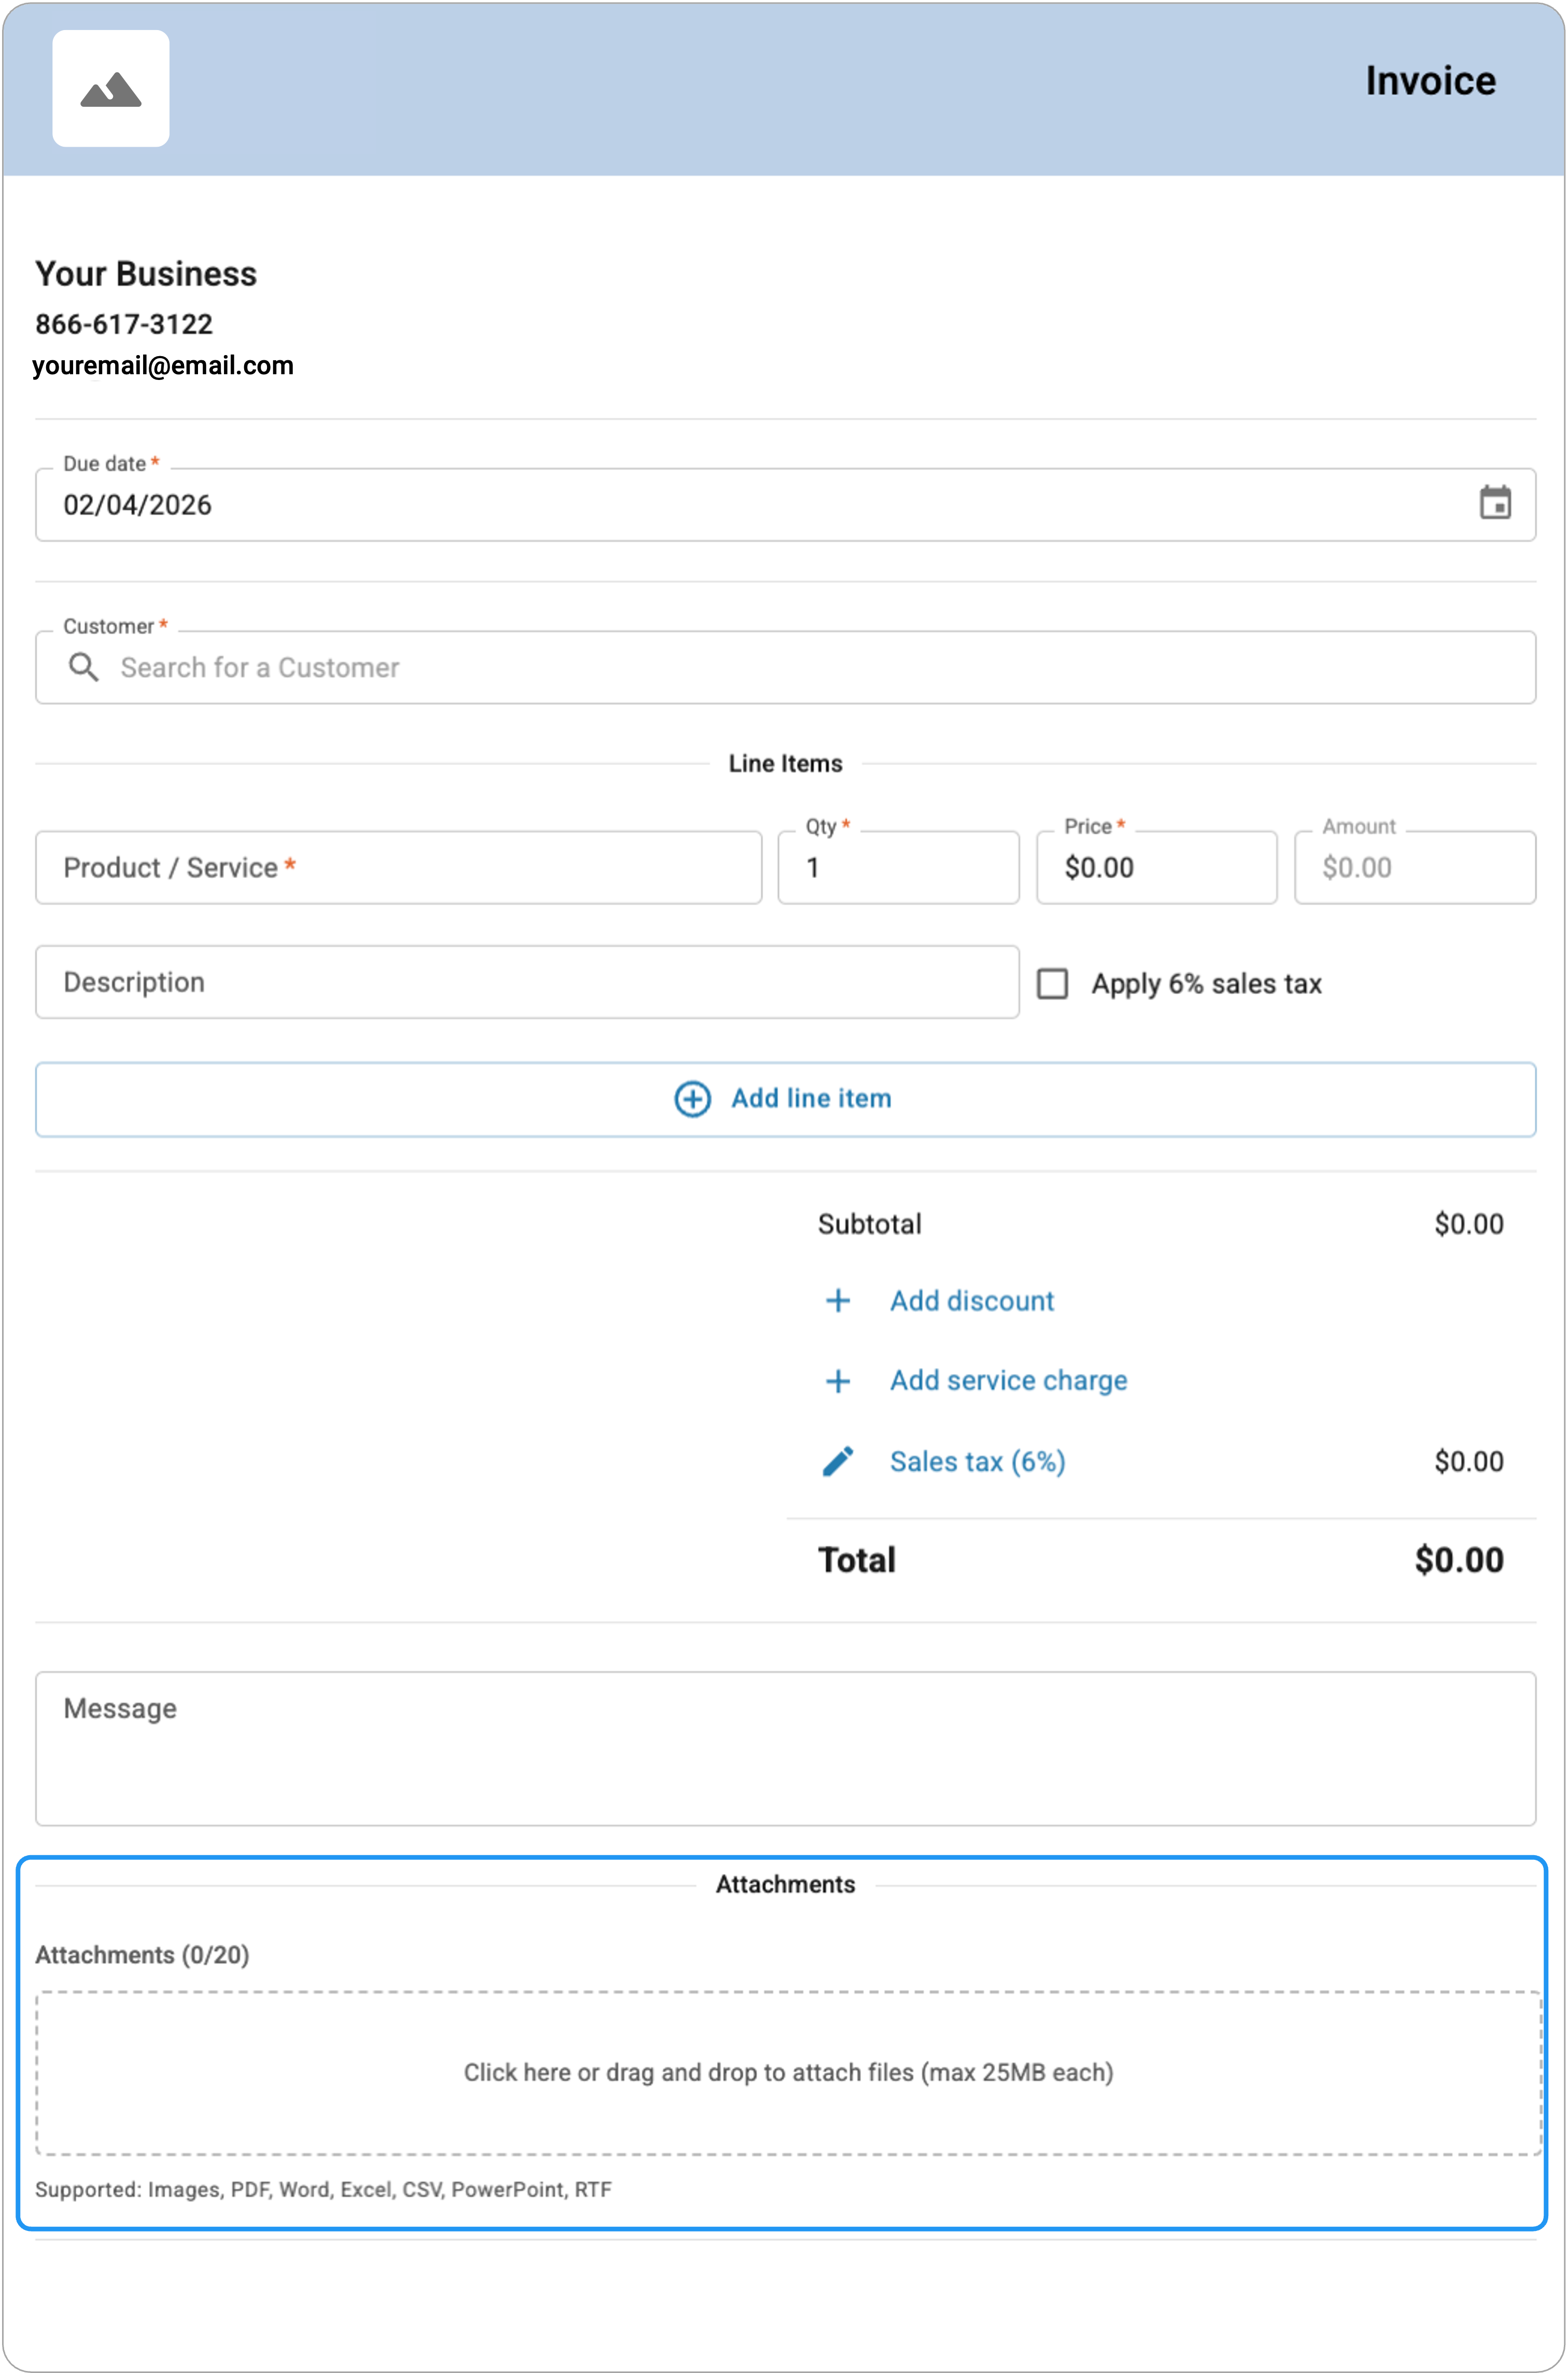
Task: Click the Line Items section heading
Action: coord(785,764)
